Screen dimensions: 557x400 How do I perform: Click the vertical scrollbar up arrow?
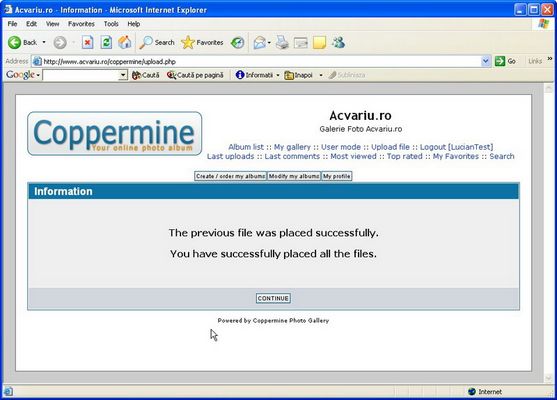pyautogui.click(x=549, y=87)
